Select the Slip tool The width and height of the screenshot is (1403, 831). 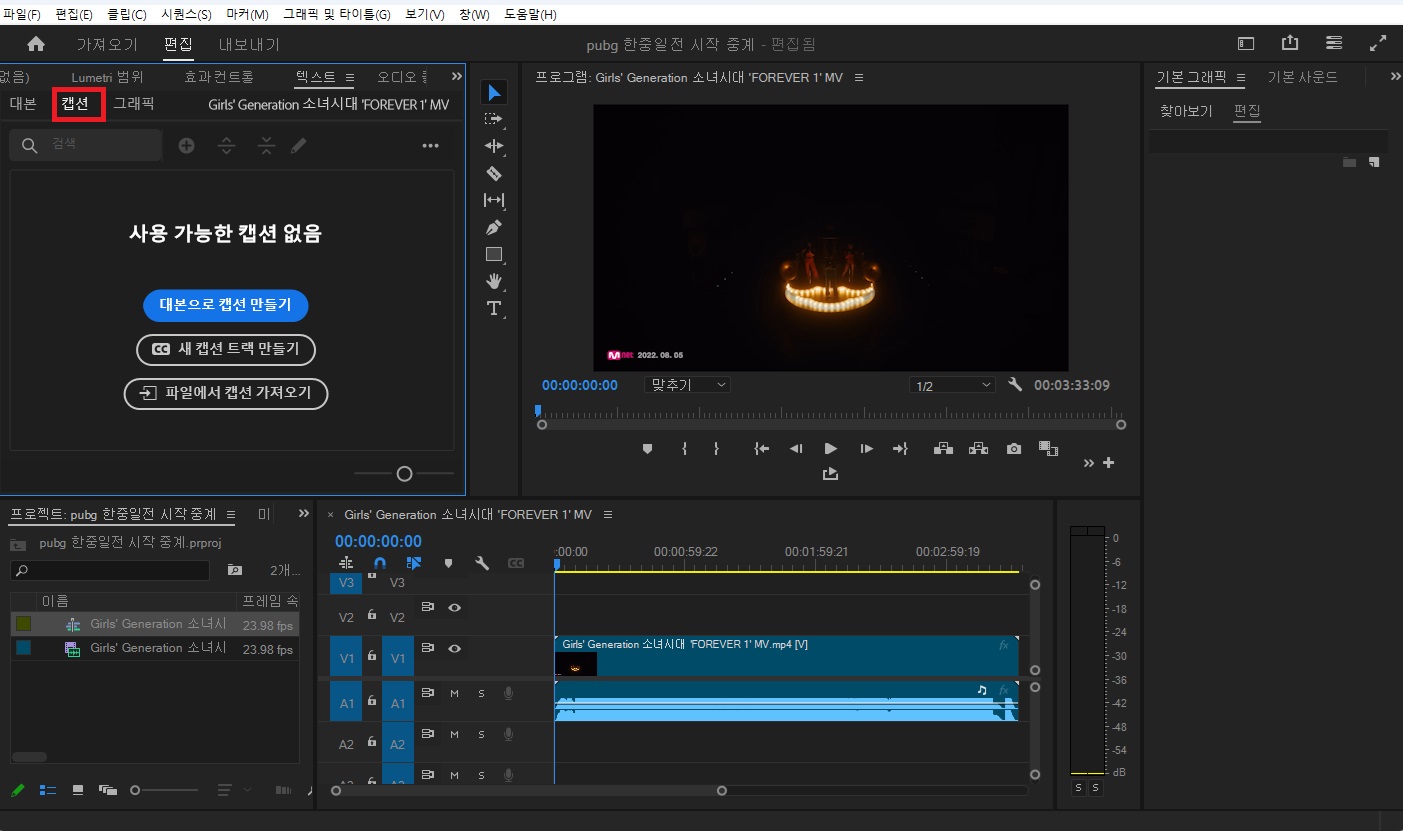(x=494, y=200)
